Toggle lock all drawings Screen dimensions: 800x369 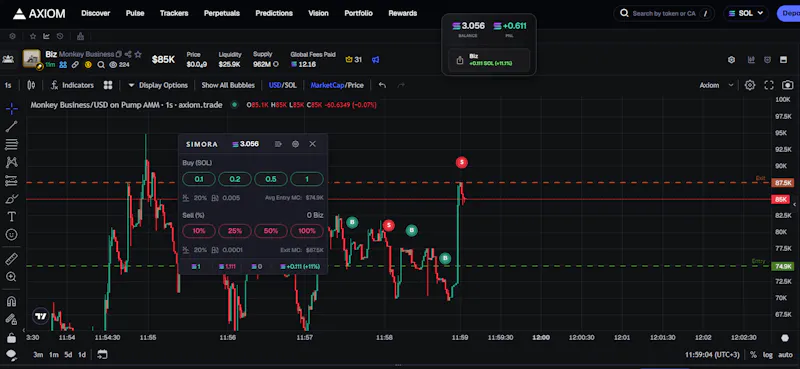(x=11, y=337)
